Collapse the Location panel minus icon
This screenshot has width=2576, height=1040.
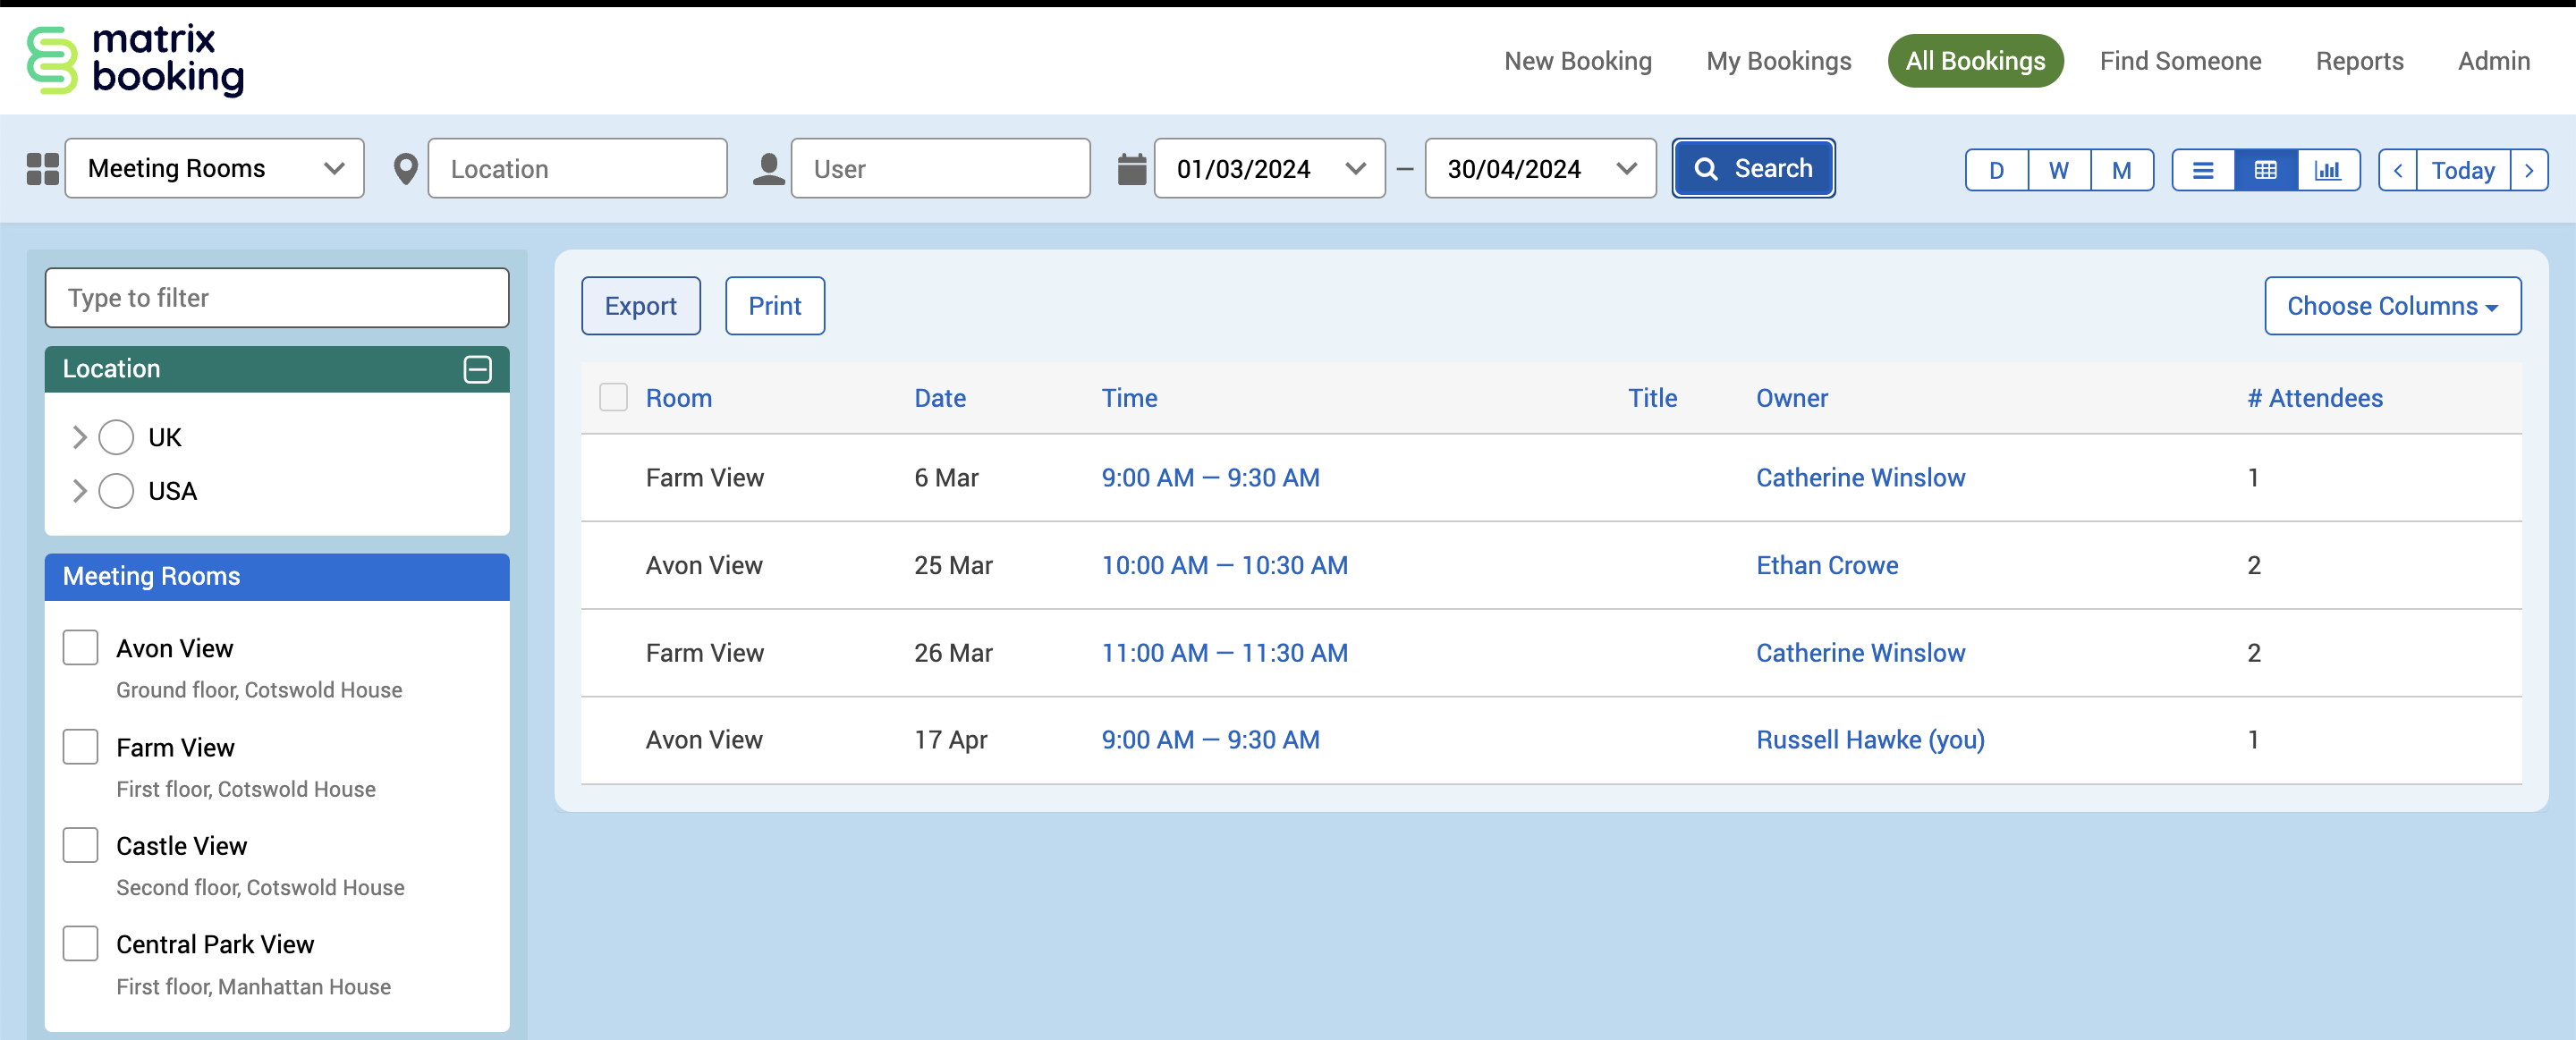tap(477, 369)
